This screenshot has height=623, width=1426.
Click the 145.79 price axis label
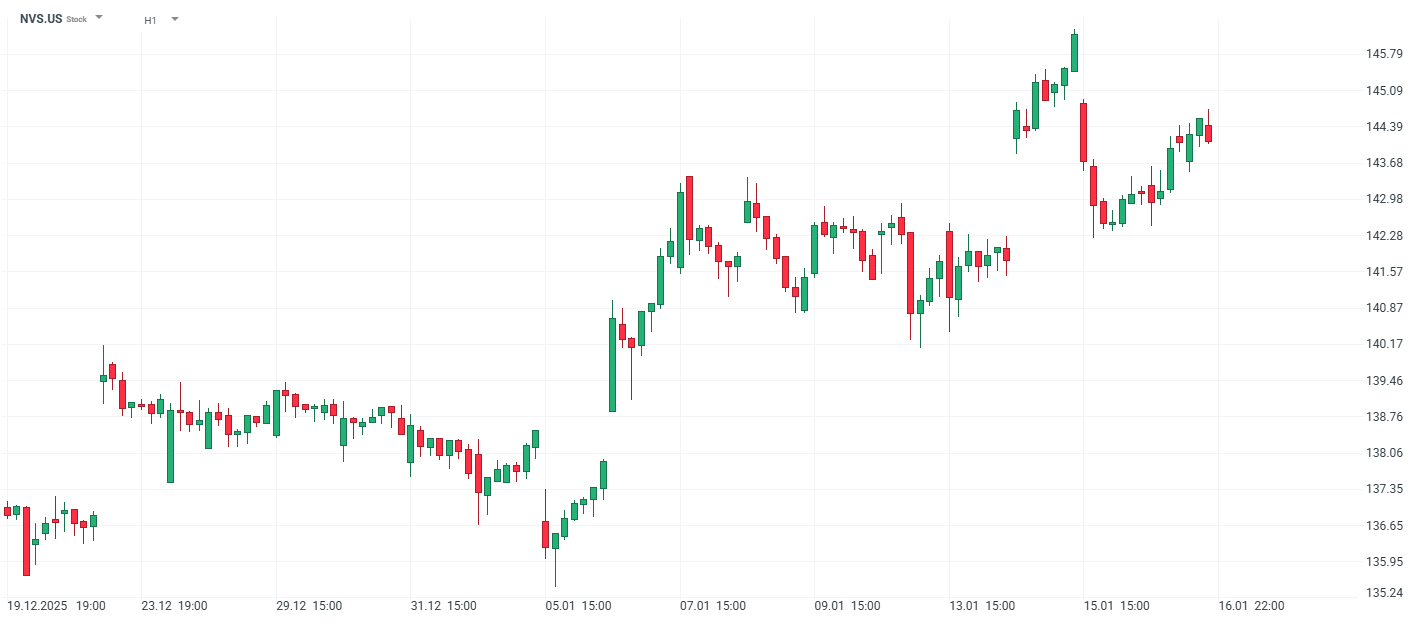pyautogui.click(x=1383, y=54)
